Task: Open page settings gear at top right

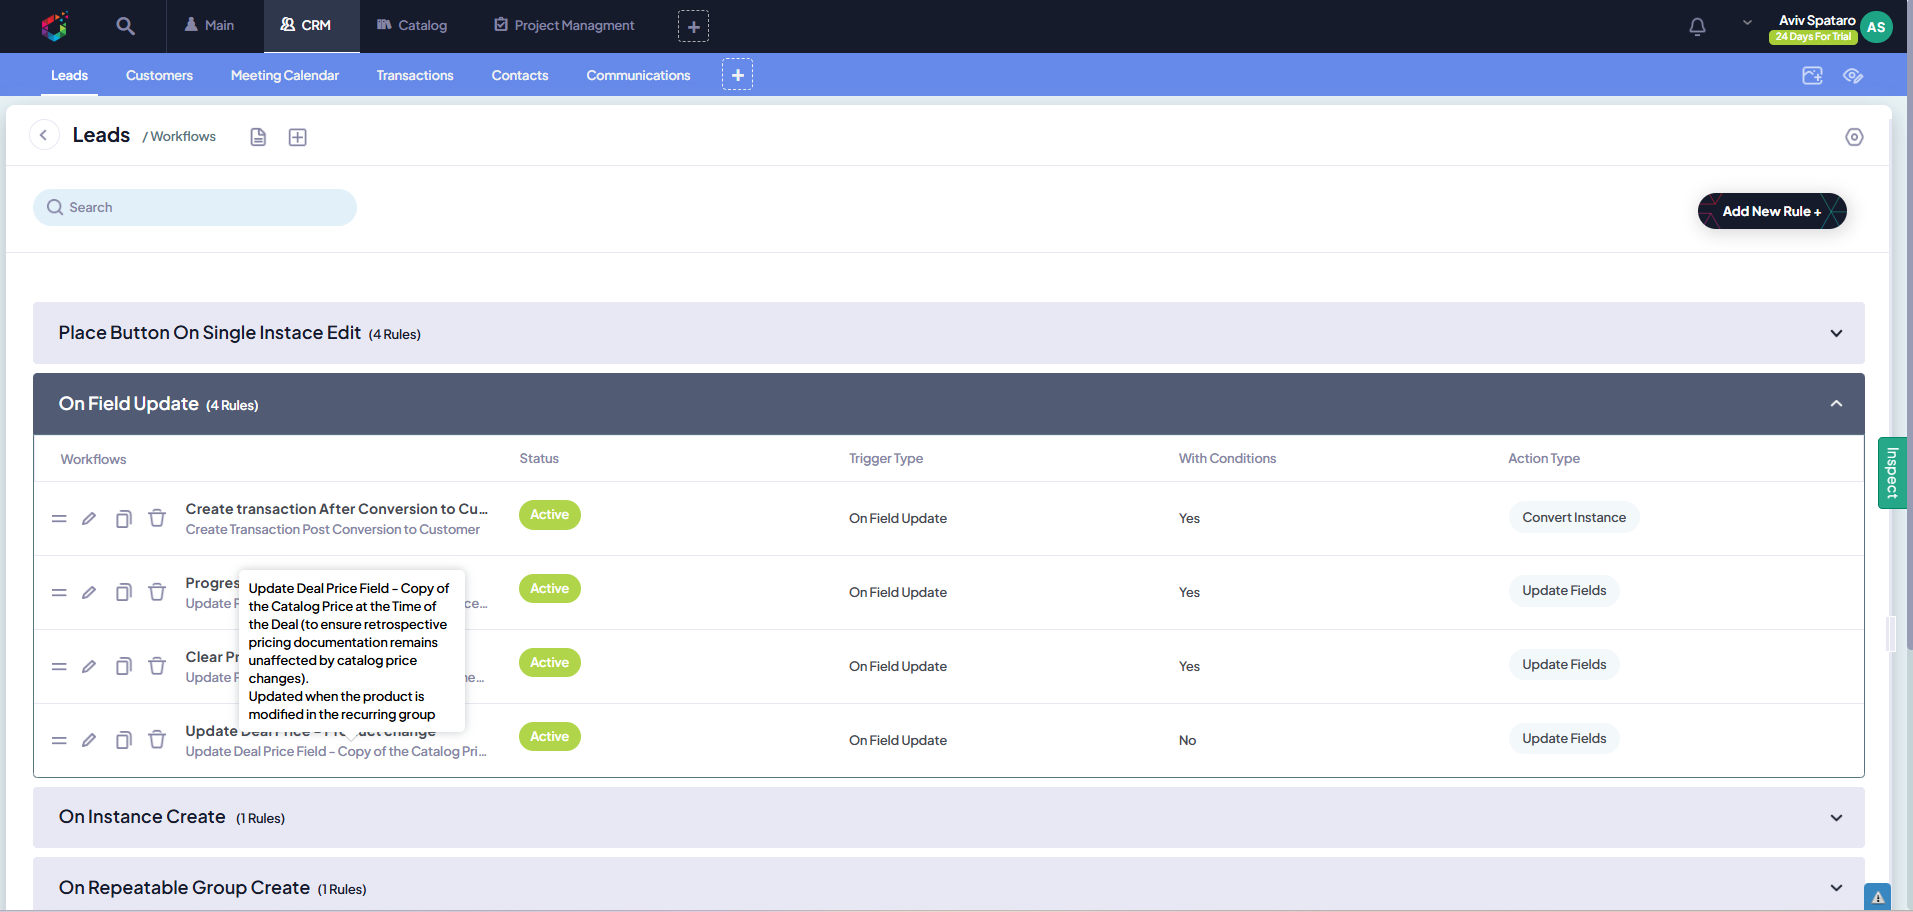Action: tap(1854, 137)
